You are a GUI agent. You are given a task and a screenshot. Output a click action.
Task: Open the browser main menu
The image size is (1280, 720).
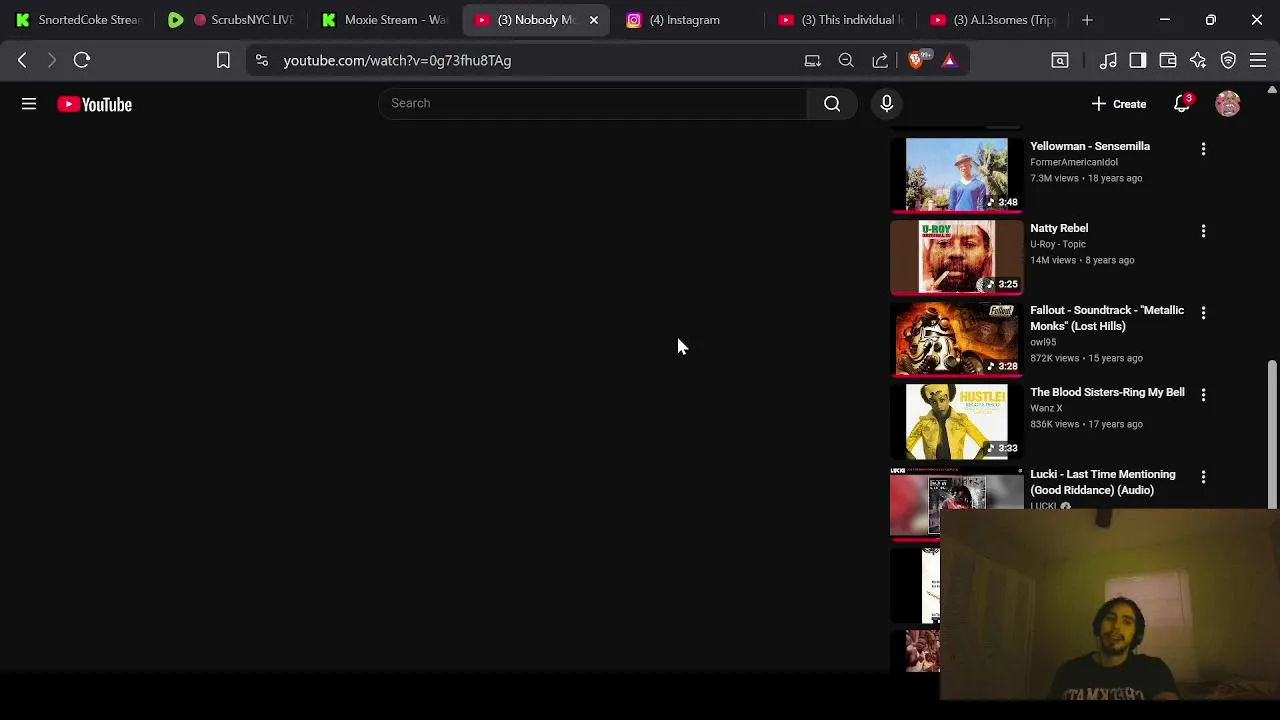point(1258,60)
